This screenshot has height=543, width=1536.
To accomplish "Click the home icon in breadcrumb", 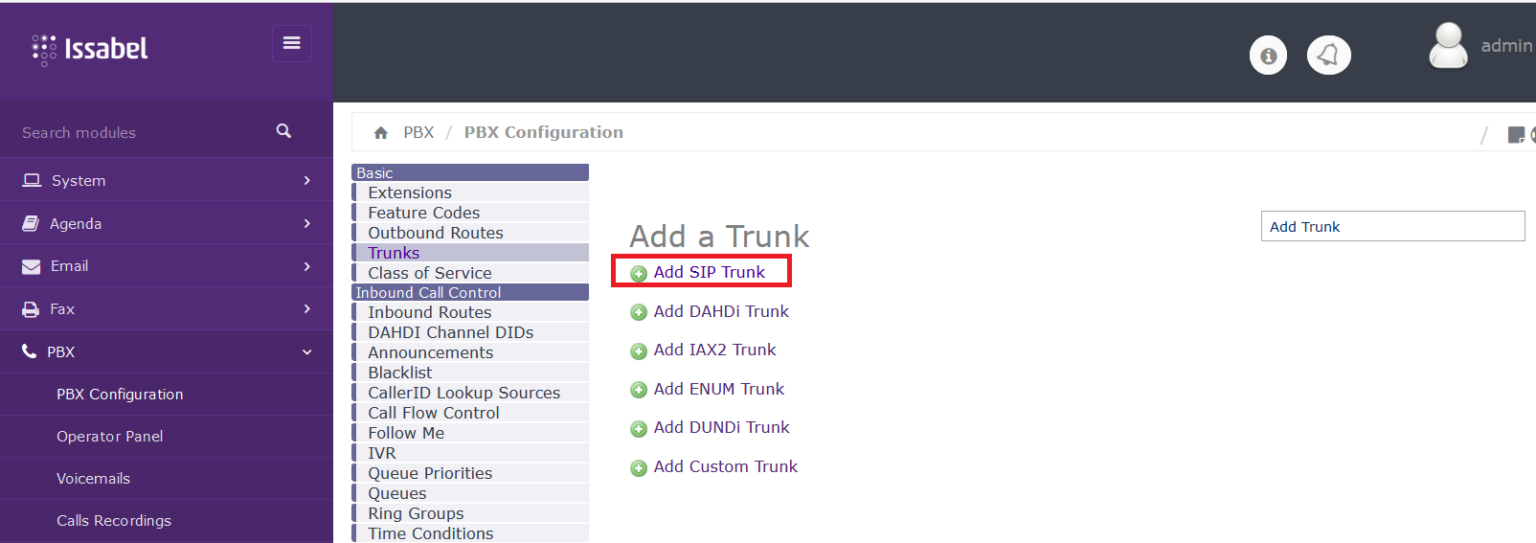I will tap(380, 133).
